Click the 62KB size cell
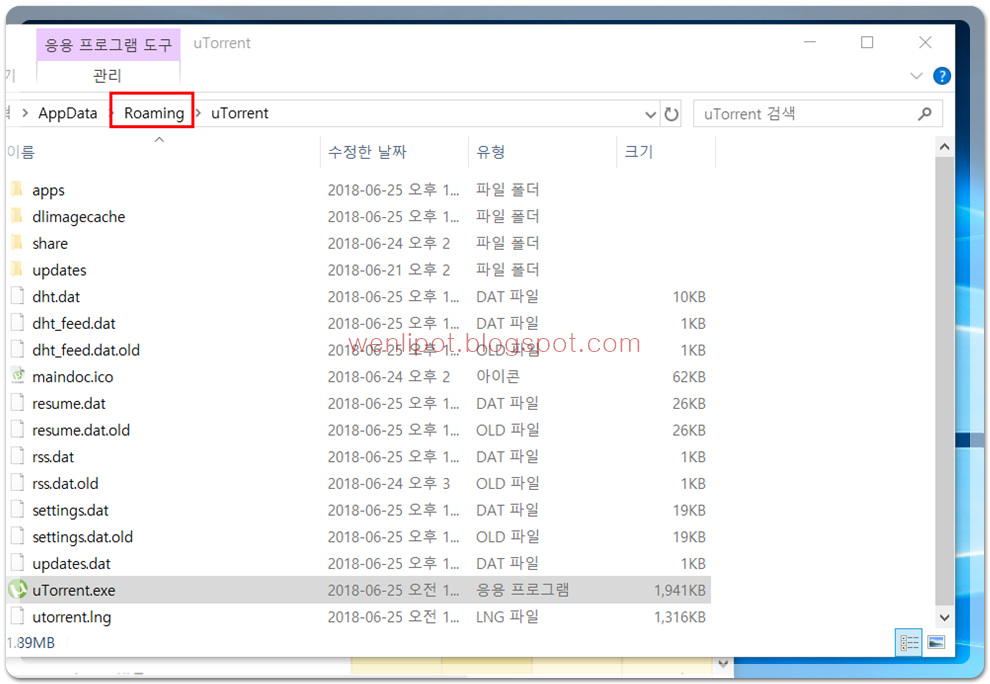 tap(689, 377)
